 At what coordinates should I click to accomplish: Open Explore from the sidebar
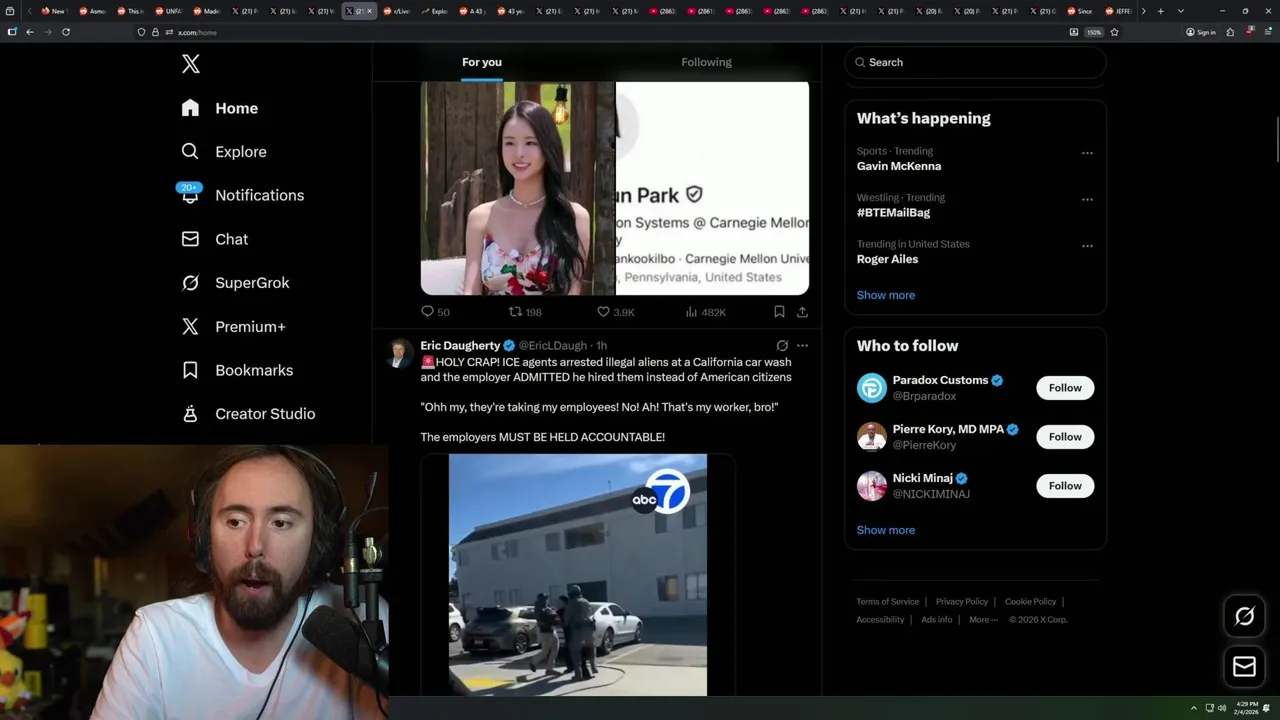click(x=224, y=152)
